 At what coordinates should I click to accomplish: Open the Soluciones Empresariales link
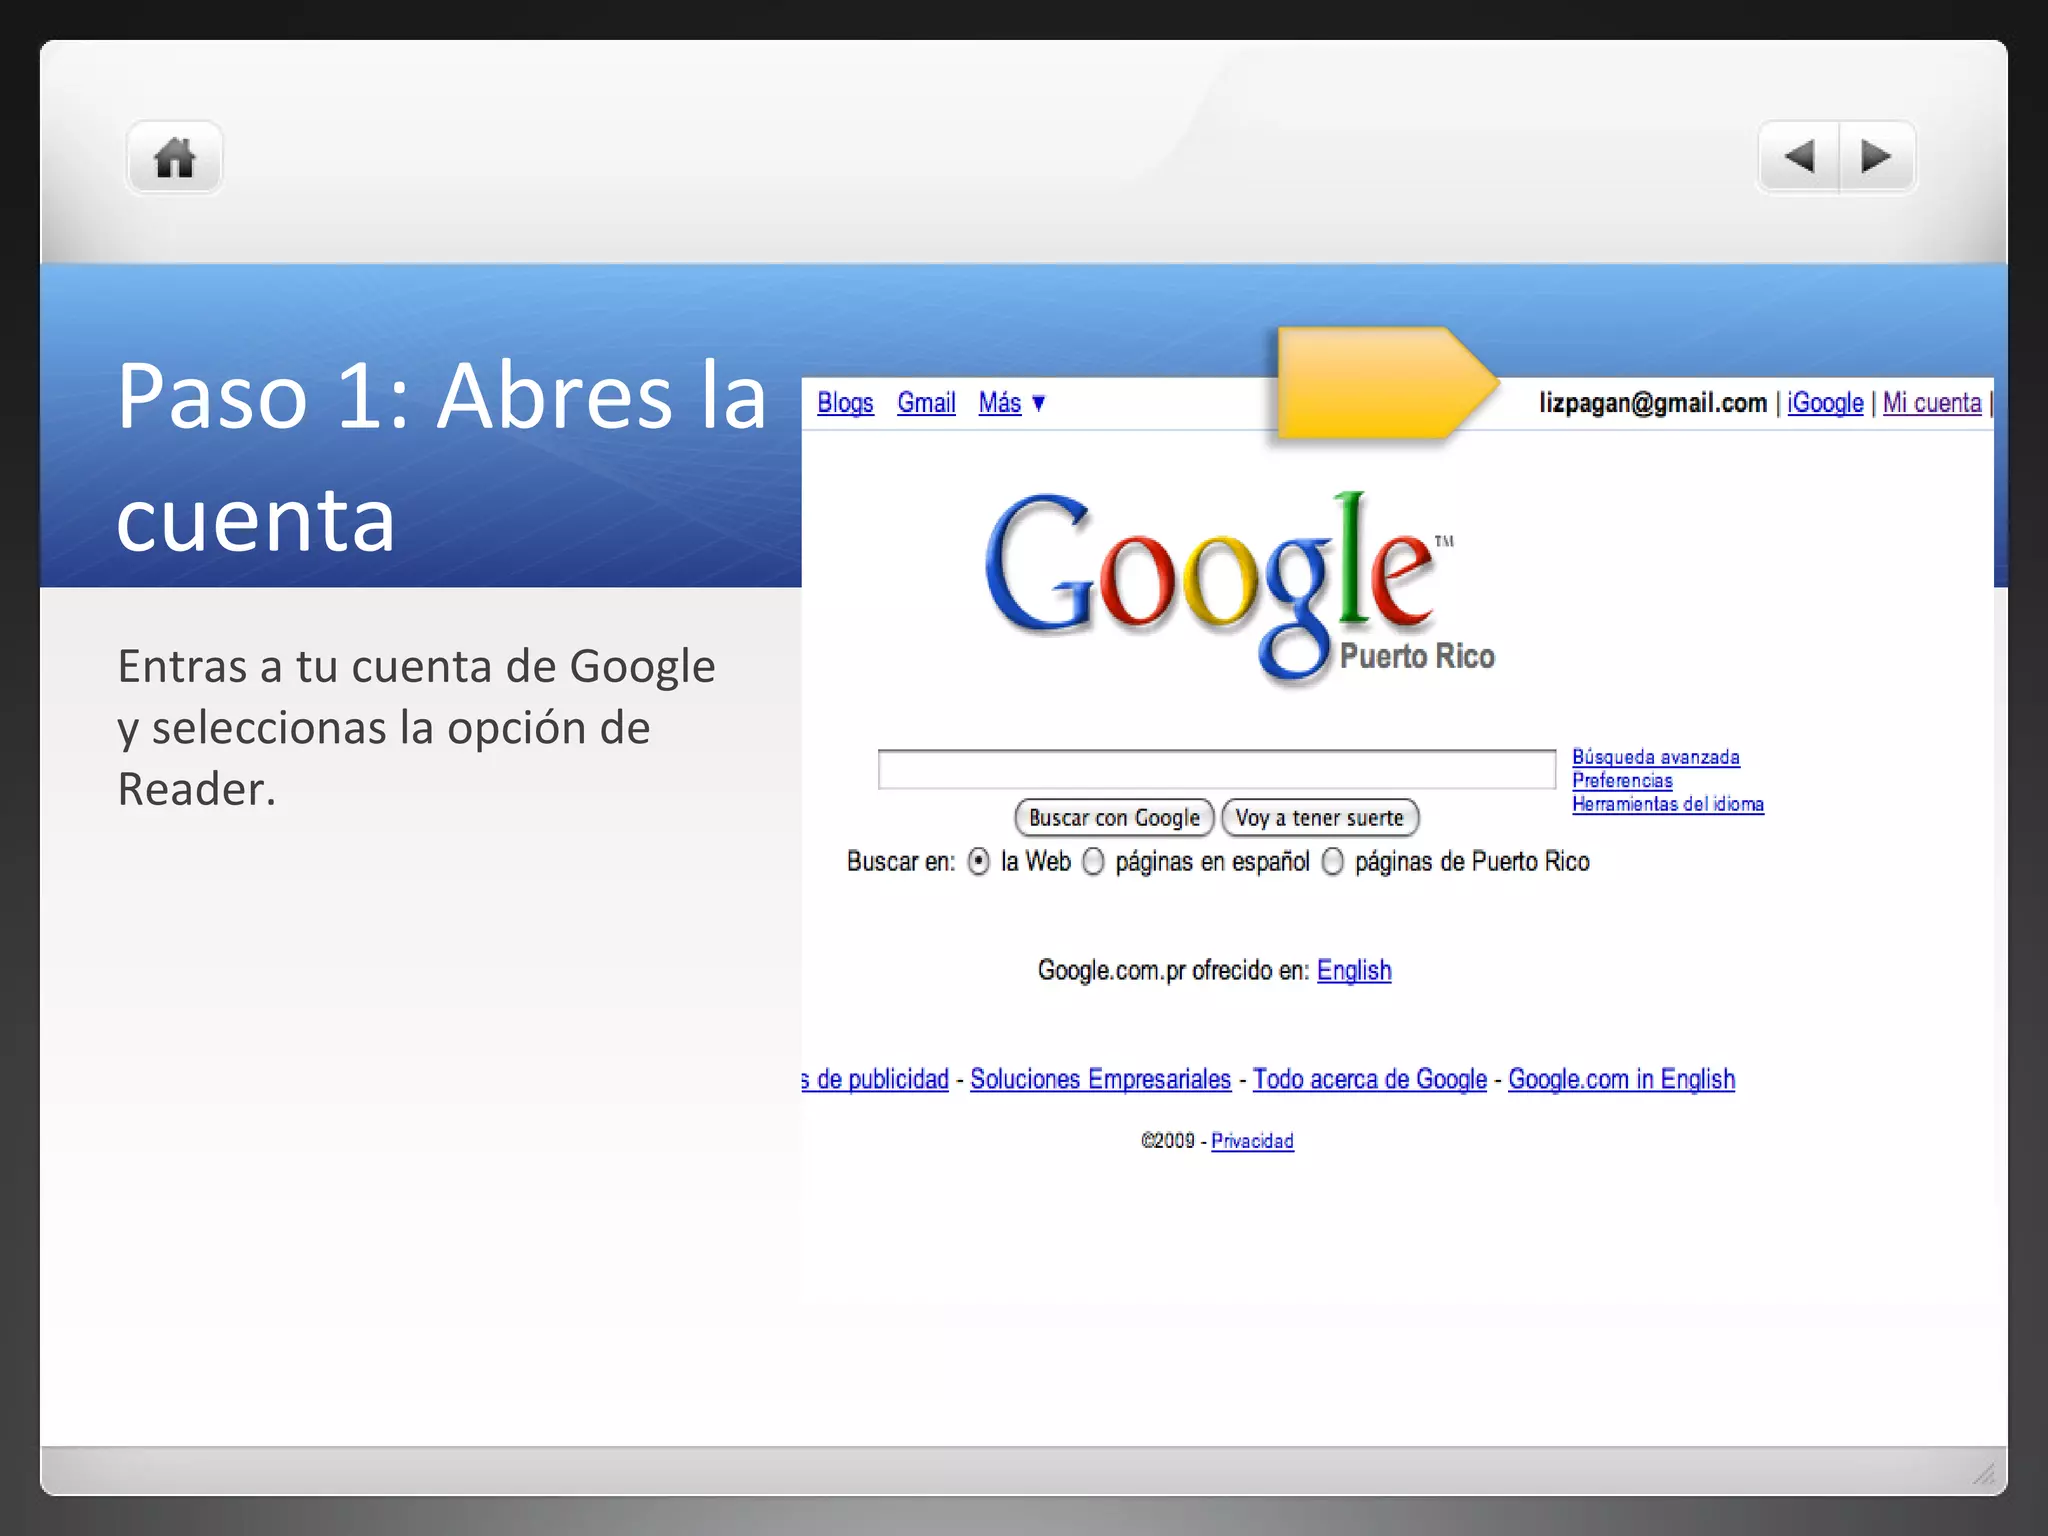pos(1100,1079)
